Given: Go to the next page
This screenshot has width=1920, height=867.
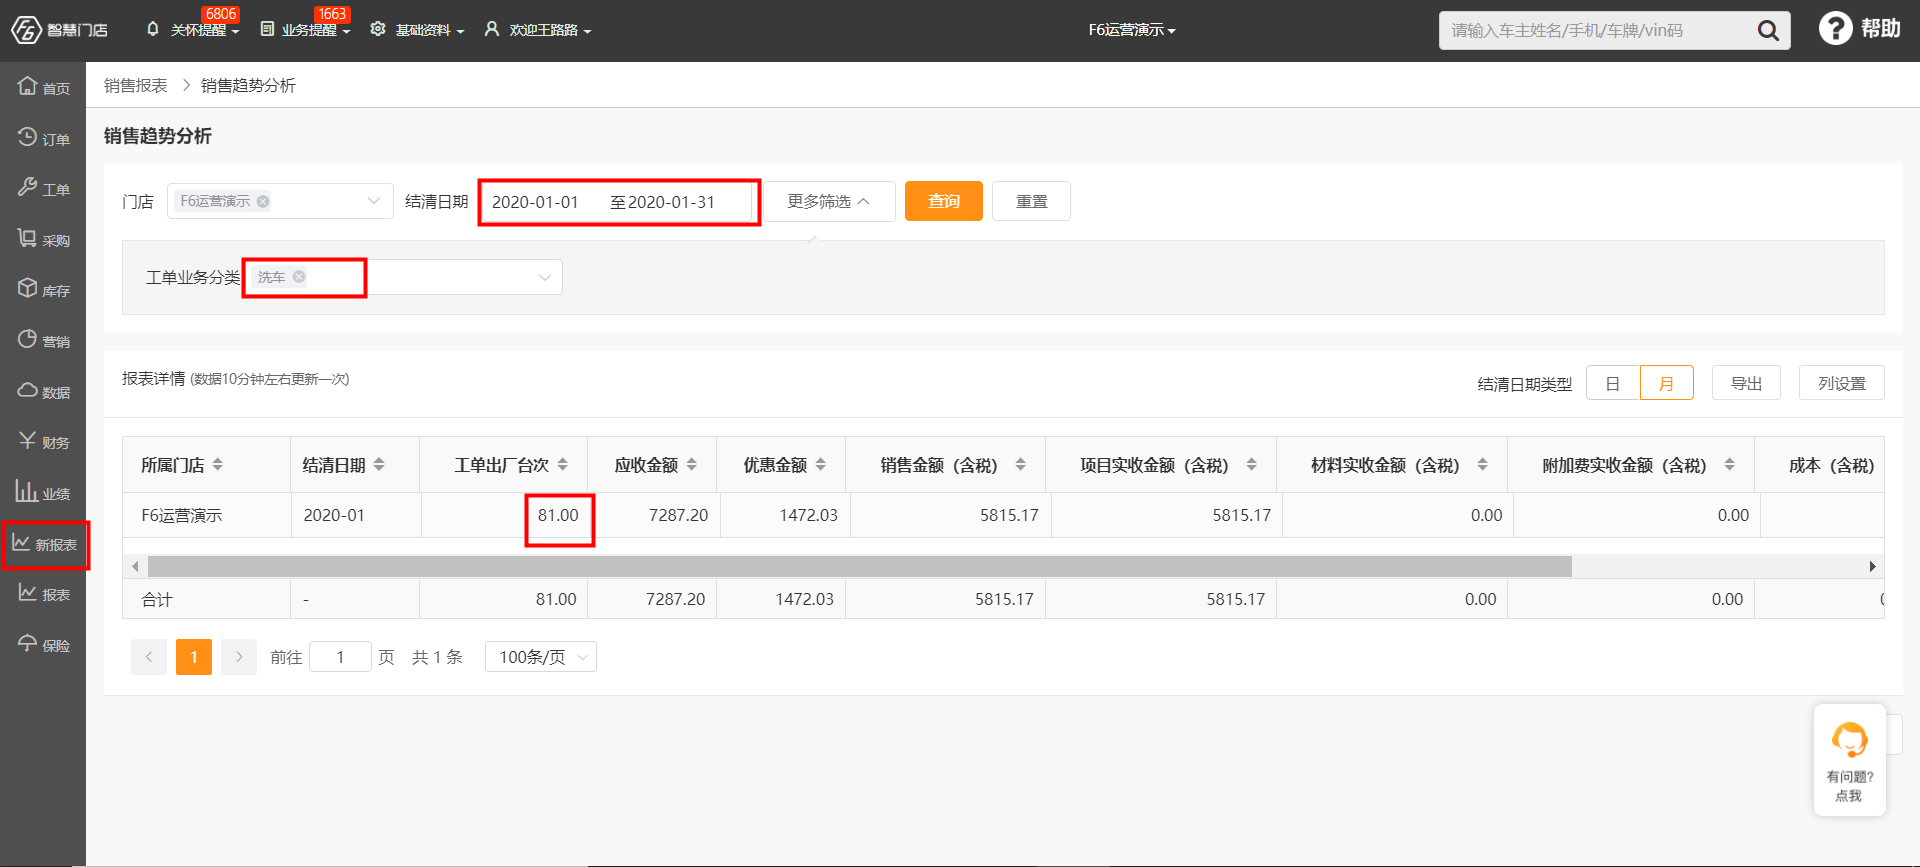Looking at the screenshot, I should coord(239,657).
